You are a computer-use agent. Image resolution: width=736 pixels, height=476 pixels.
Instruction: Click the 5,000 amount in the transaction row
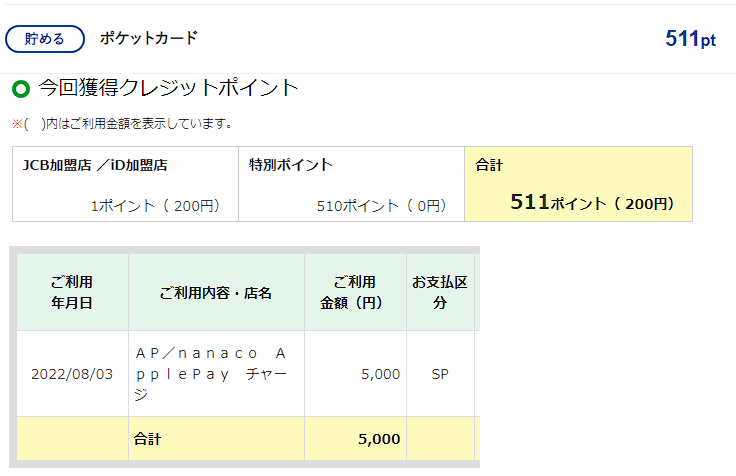click(381, 374)
